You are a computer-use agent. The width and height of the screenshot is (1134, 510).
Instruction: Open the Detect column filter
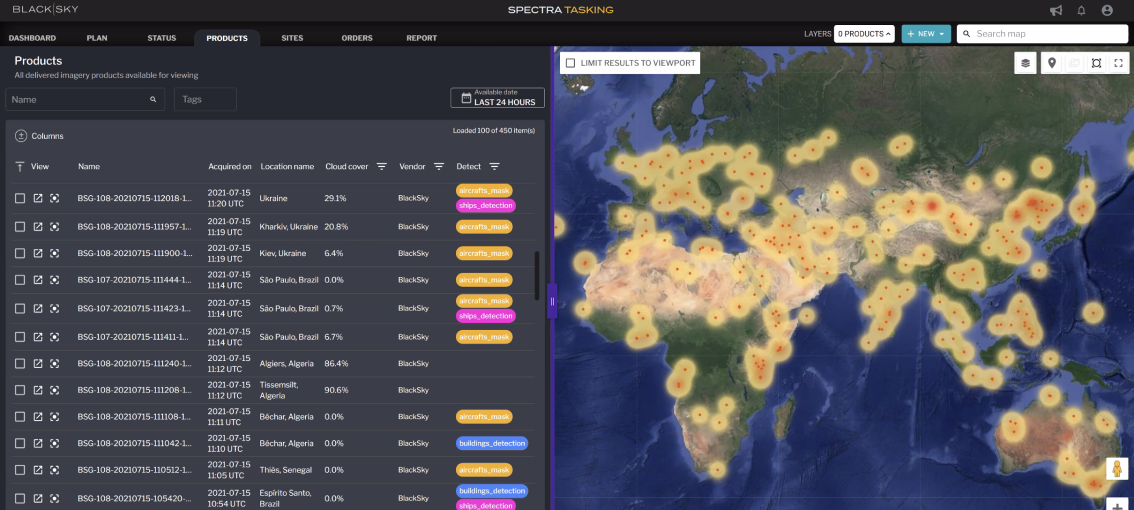coord(494,166)
